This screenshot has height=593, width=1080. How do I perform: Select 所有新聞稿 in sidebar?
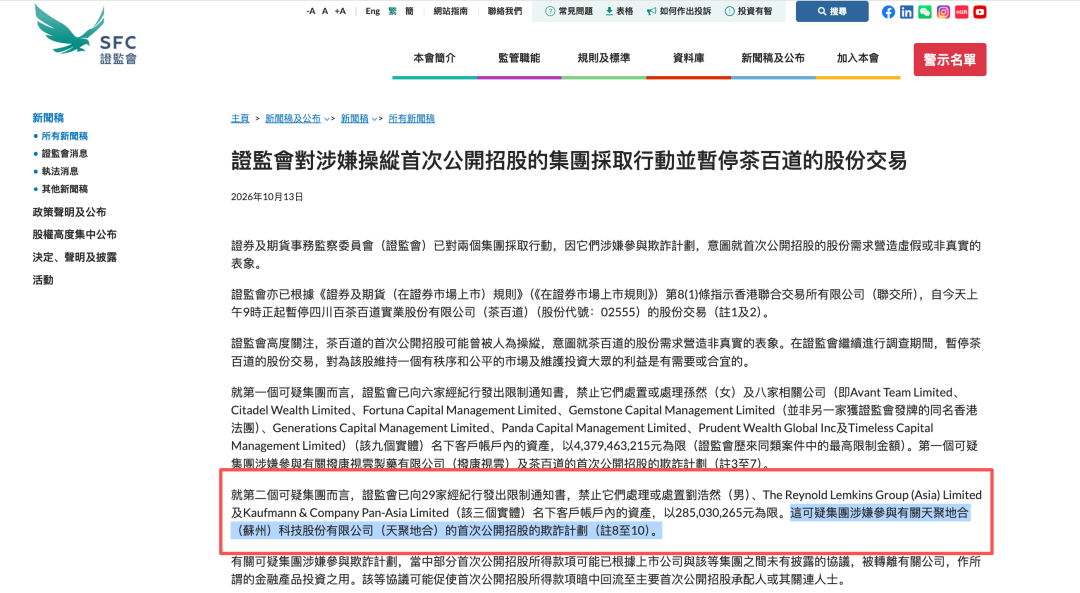(65, 136)
